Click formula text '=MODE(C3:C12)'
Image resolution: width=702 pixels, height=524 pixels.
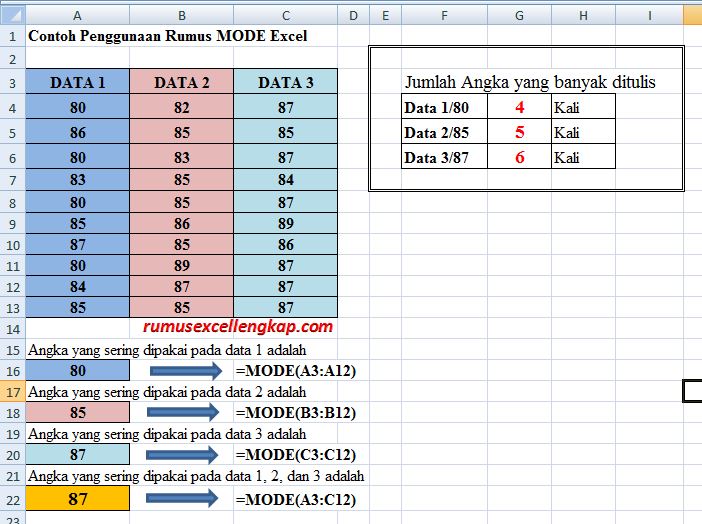click(x=296, y=455)
